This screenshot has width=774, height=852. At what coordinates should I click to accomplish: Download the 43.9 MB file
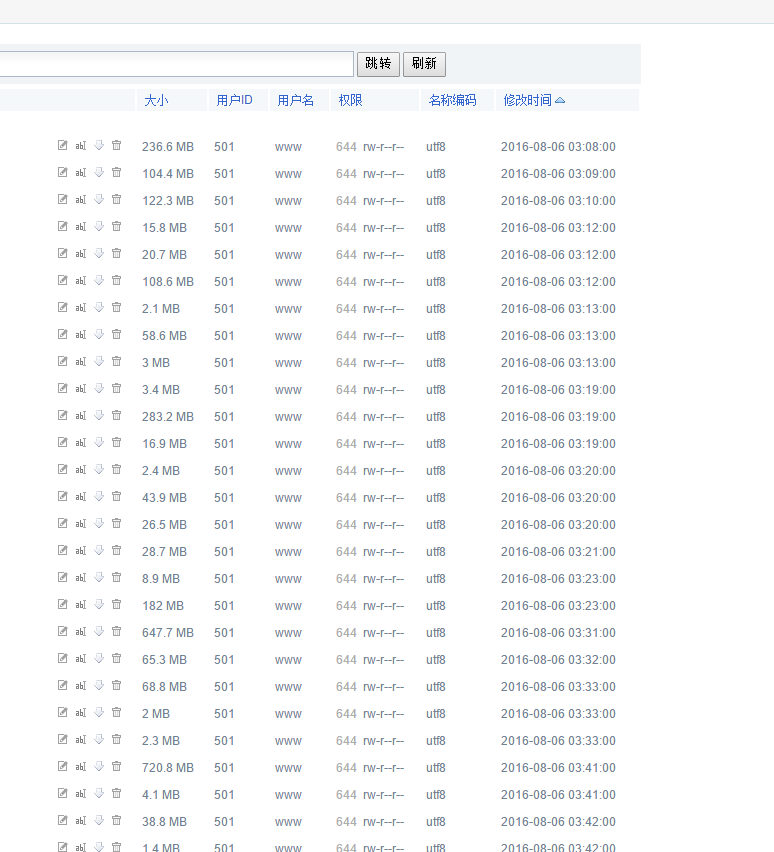(99, 497)
